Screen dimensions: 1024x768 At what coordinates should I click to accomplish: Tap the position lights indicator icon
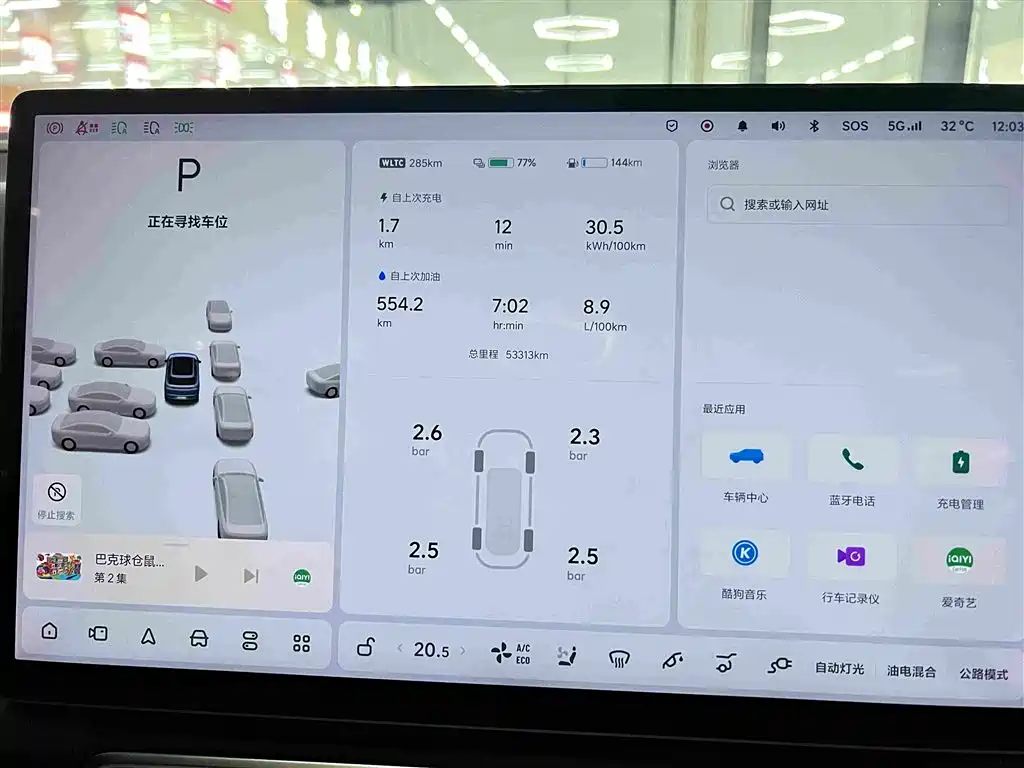click(x=184, y=128)
